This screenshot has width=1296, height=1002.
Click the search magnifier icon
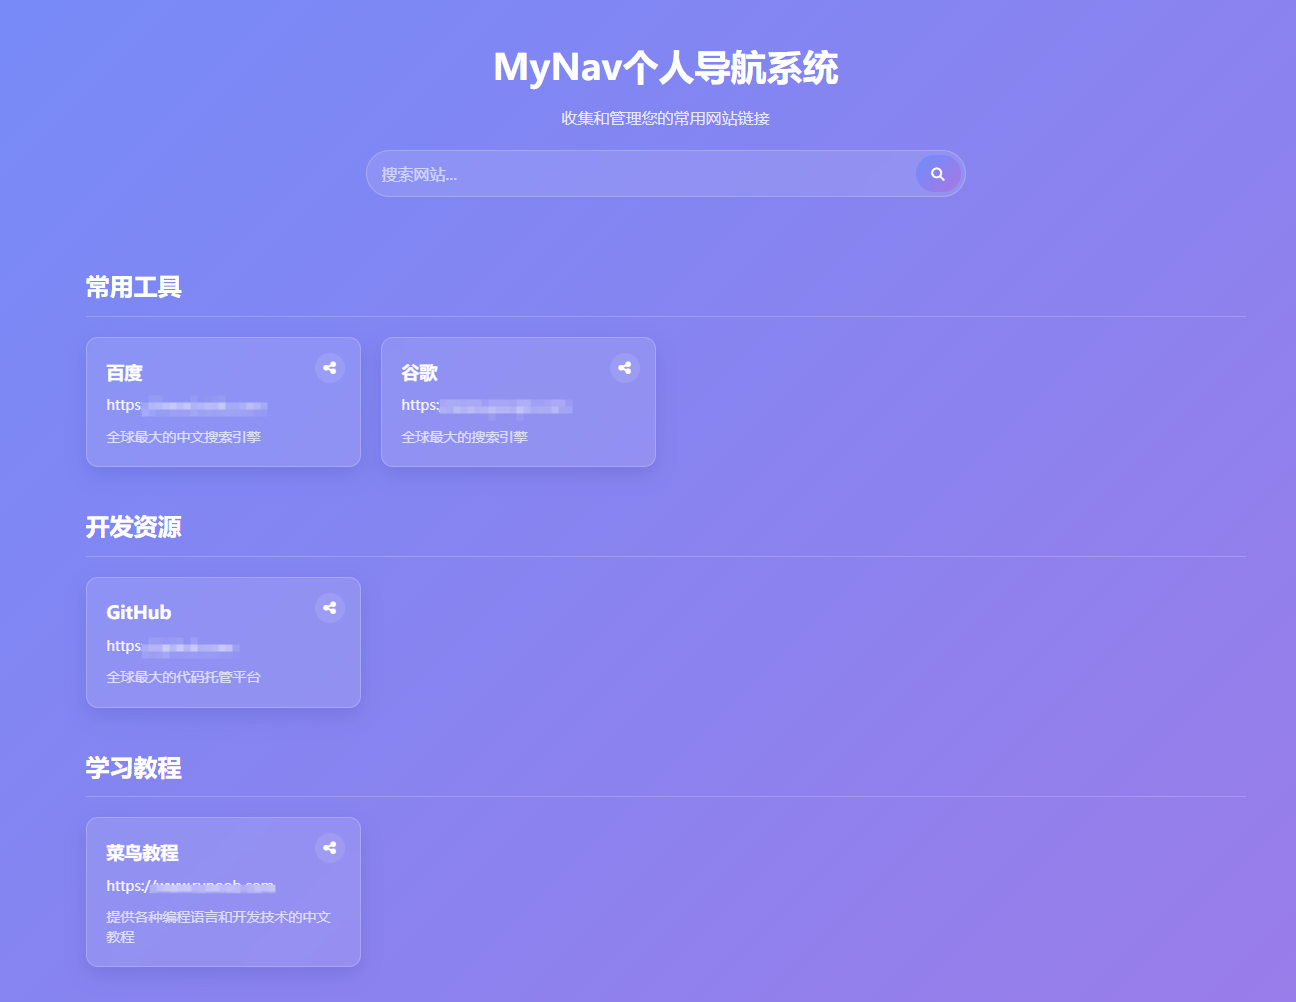pyautogui.click(x=937, y=173)
